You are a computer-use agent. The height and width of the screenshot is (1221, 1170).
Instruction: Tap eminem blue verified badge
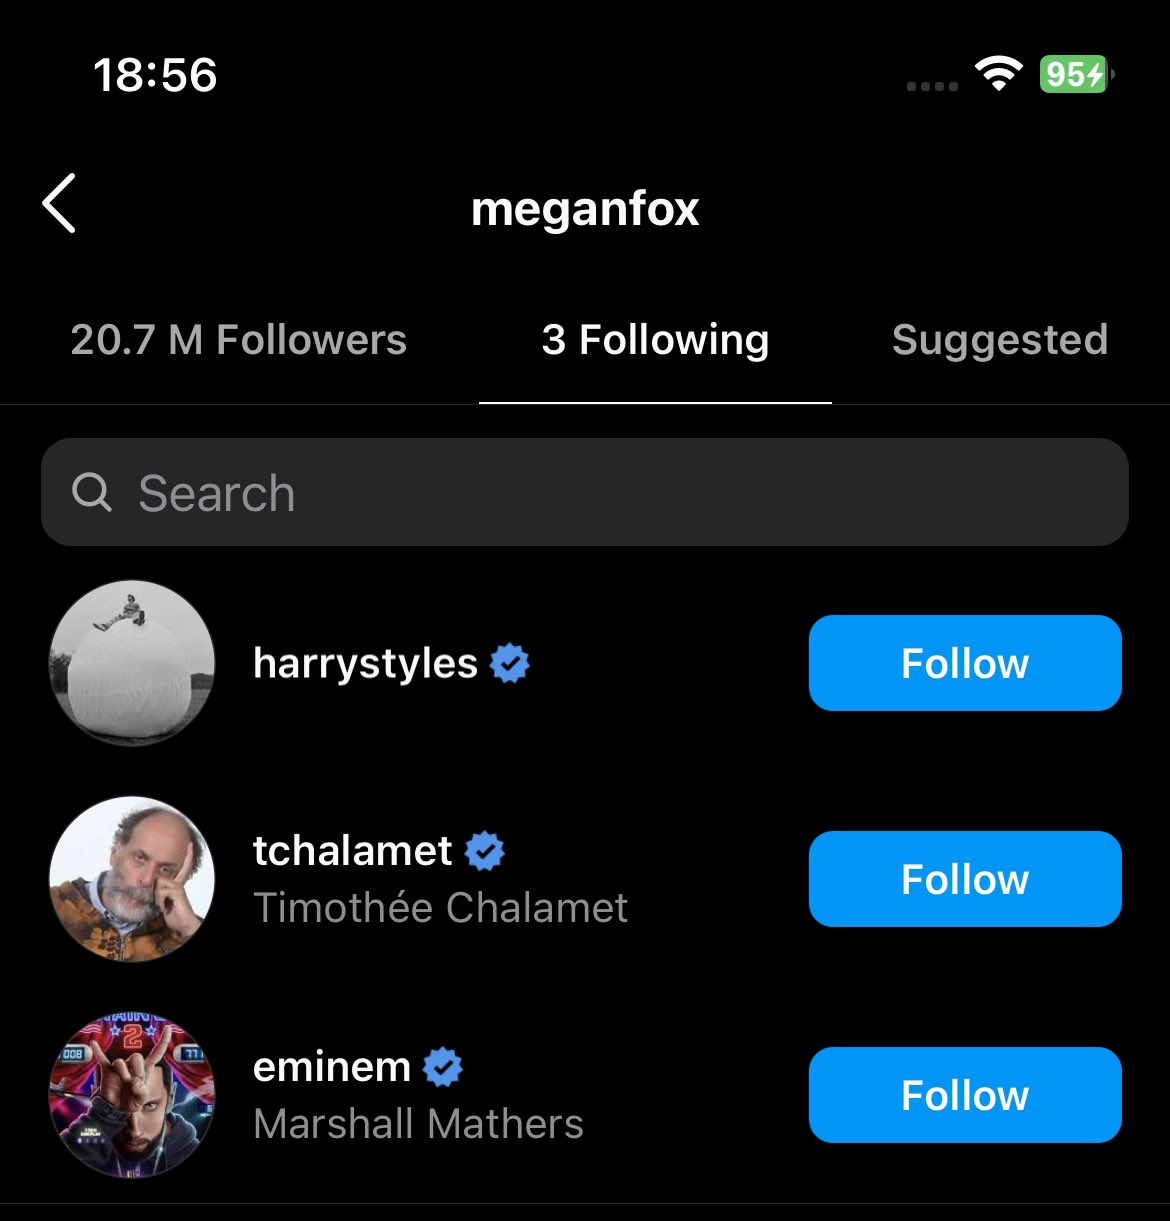click(x=443, y=1067)
